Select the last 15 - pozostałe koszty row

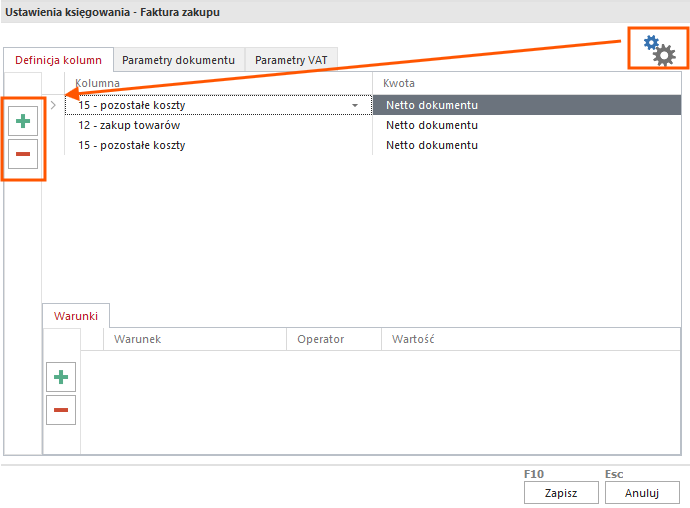click(131, 145)
